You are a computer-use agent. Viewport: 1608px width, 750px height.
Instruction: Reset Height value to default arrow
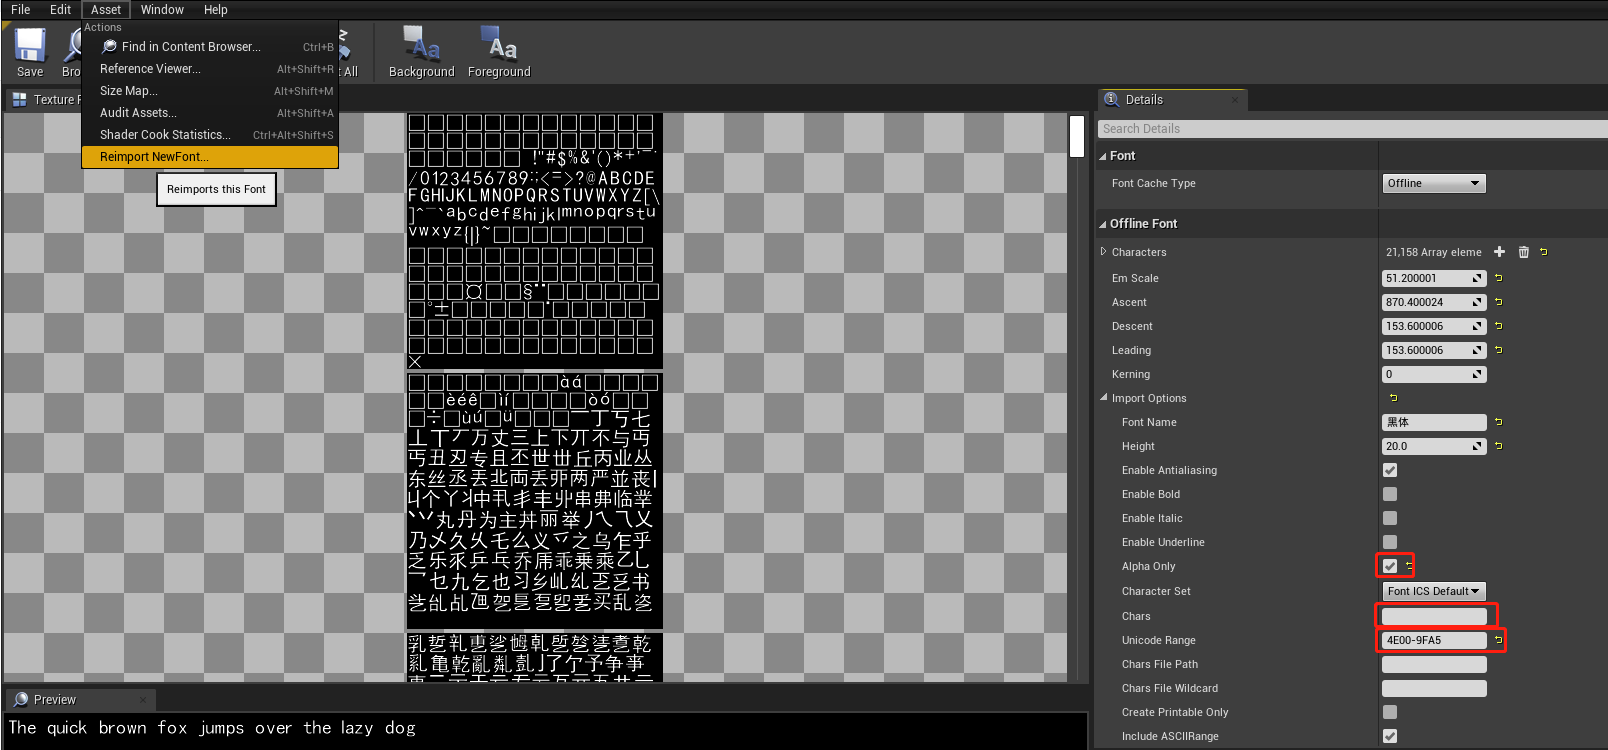pyautogui.click(x=1499, y=446)
